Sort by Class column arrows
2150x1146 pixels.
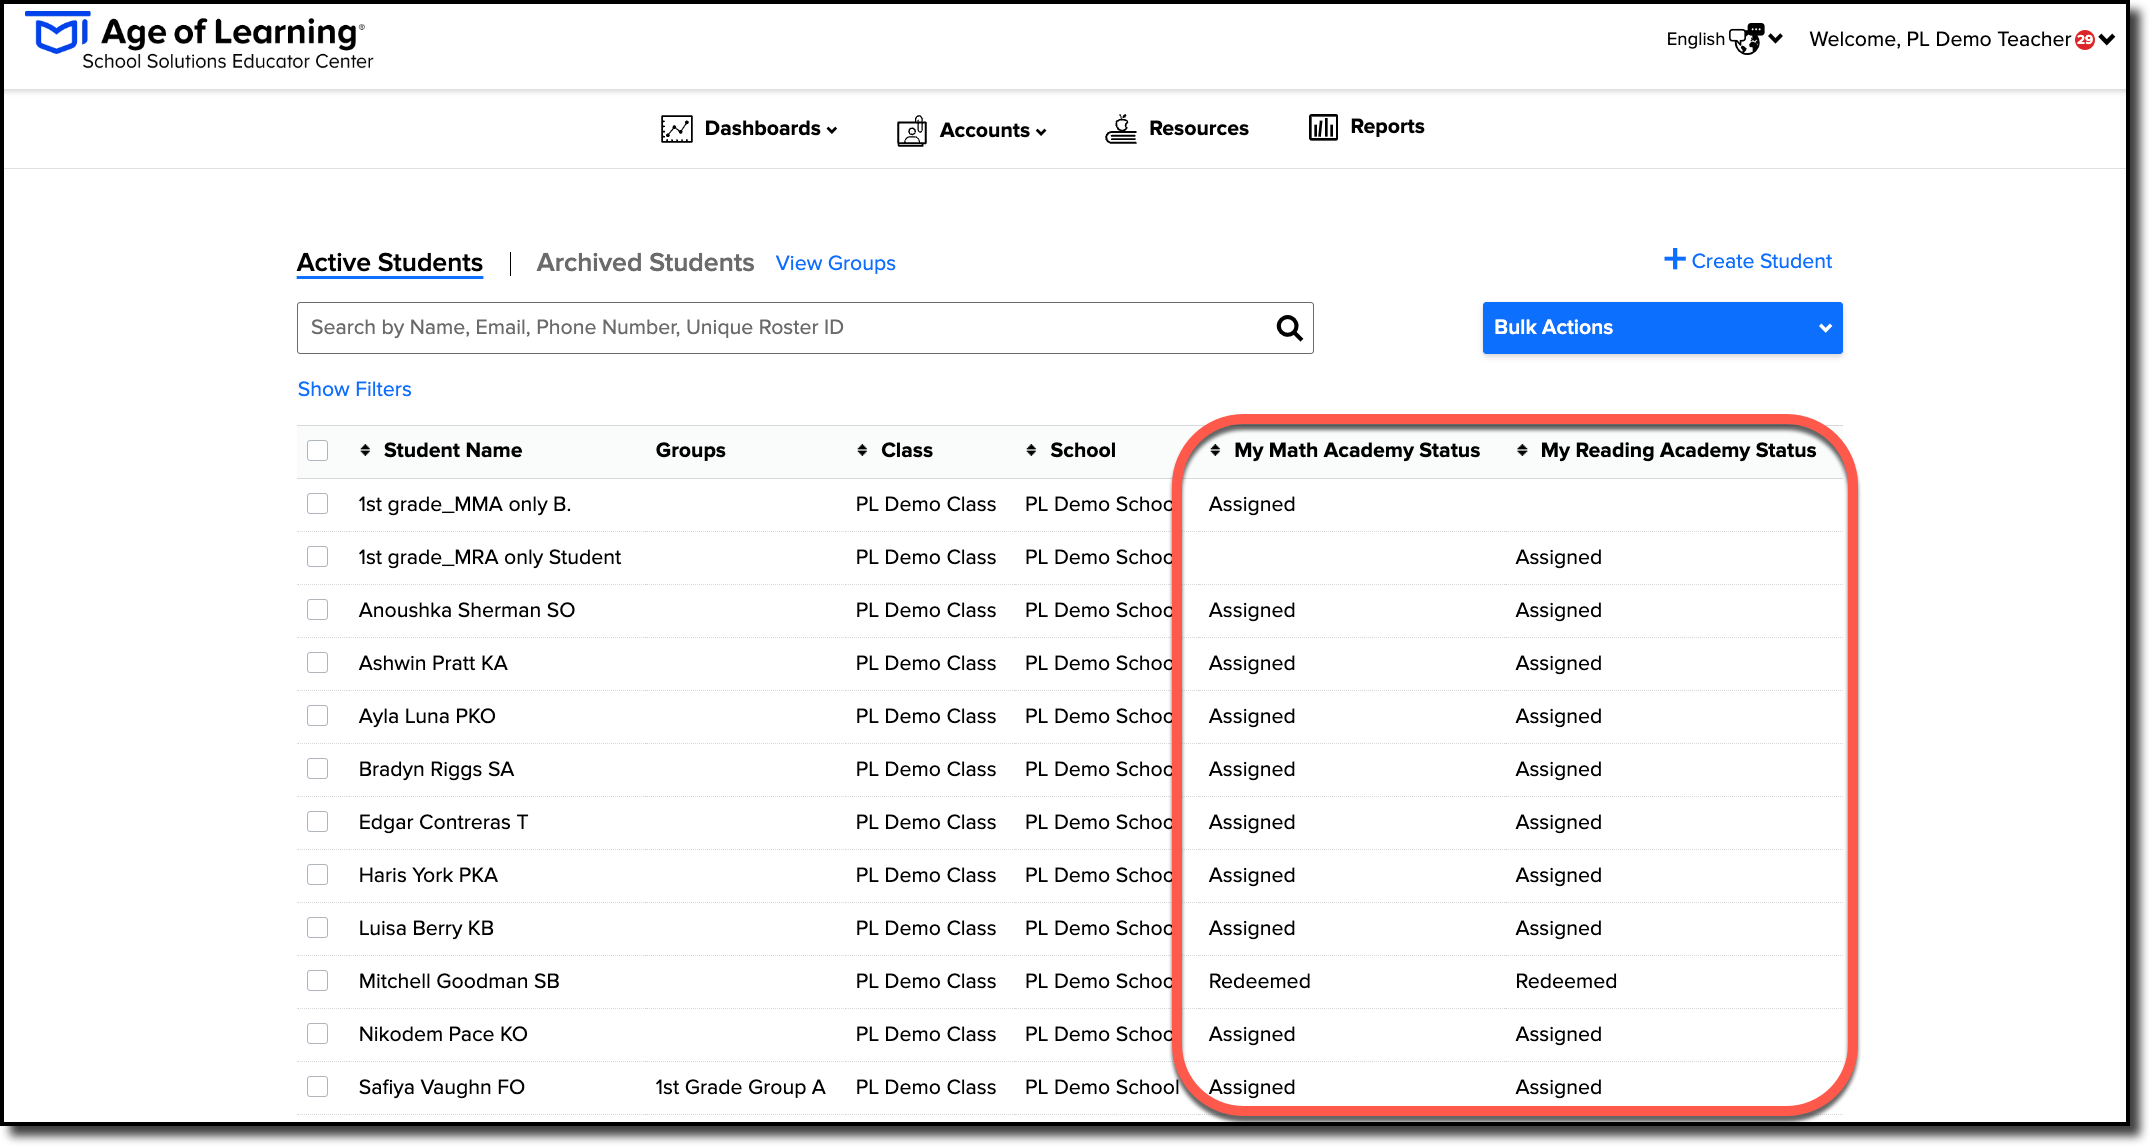click(862, 451)
